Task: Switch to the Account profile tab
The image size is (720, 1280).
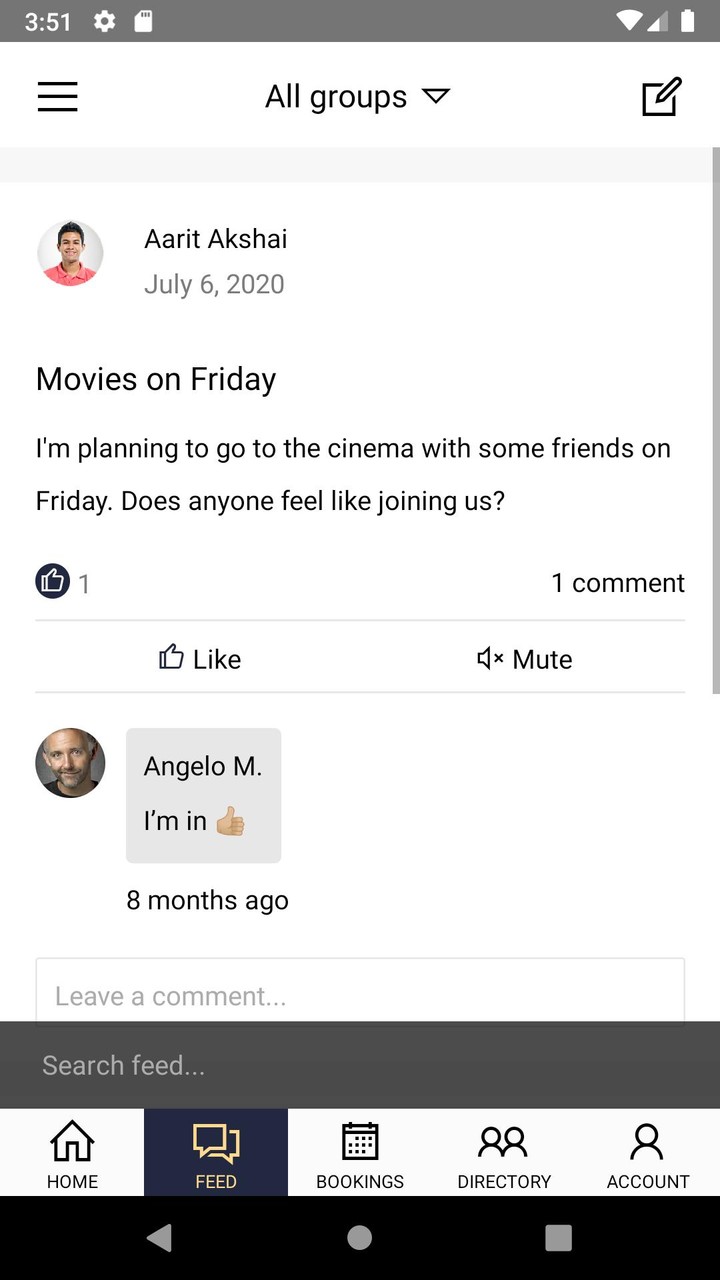Action: coord(647,1152)
